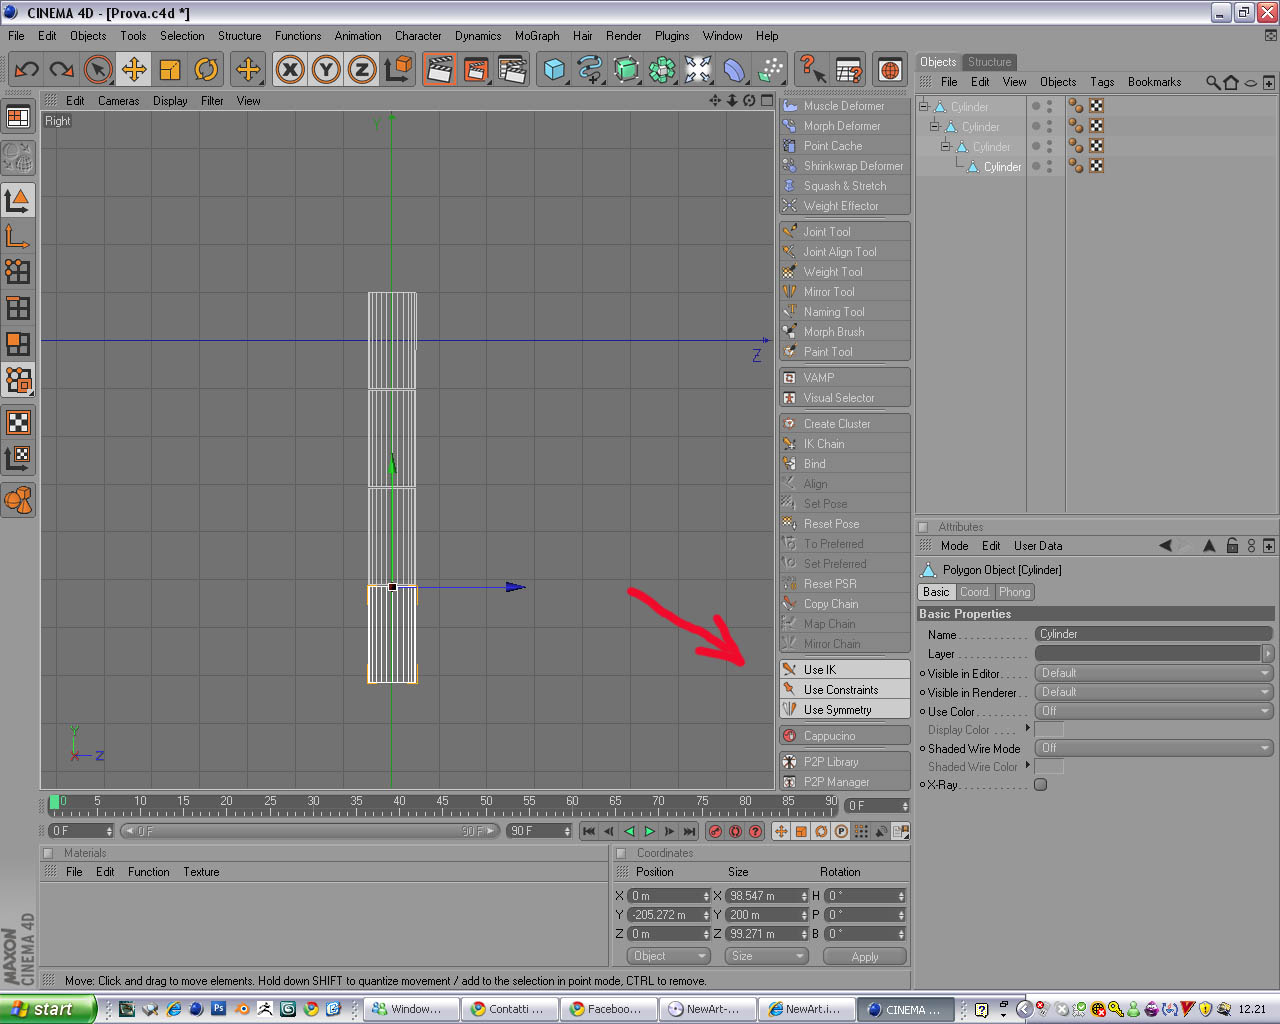Screen dimensions: 1280x1024
Task: Select the Texture mode checkerboard icon
Action: tap(18, 422)
